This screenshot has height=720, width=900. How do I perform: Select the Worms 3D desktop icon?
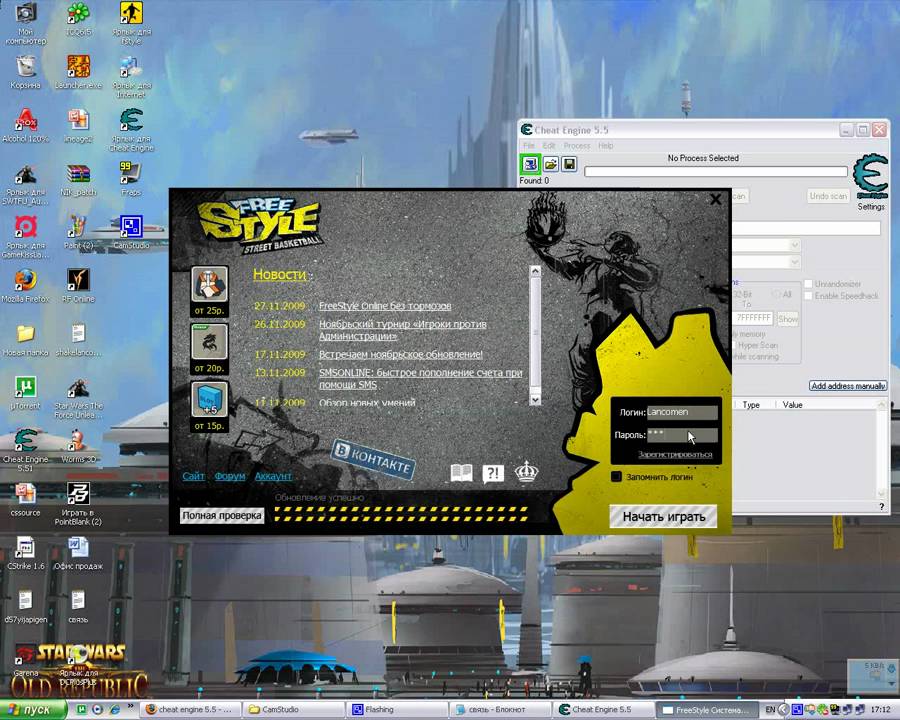pos(79,446)
